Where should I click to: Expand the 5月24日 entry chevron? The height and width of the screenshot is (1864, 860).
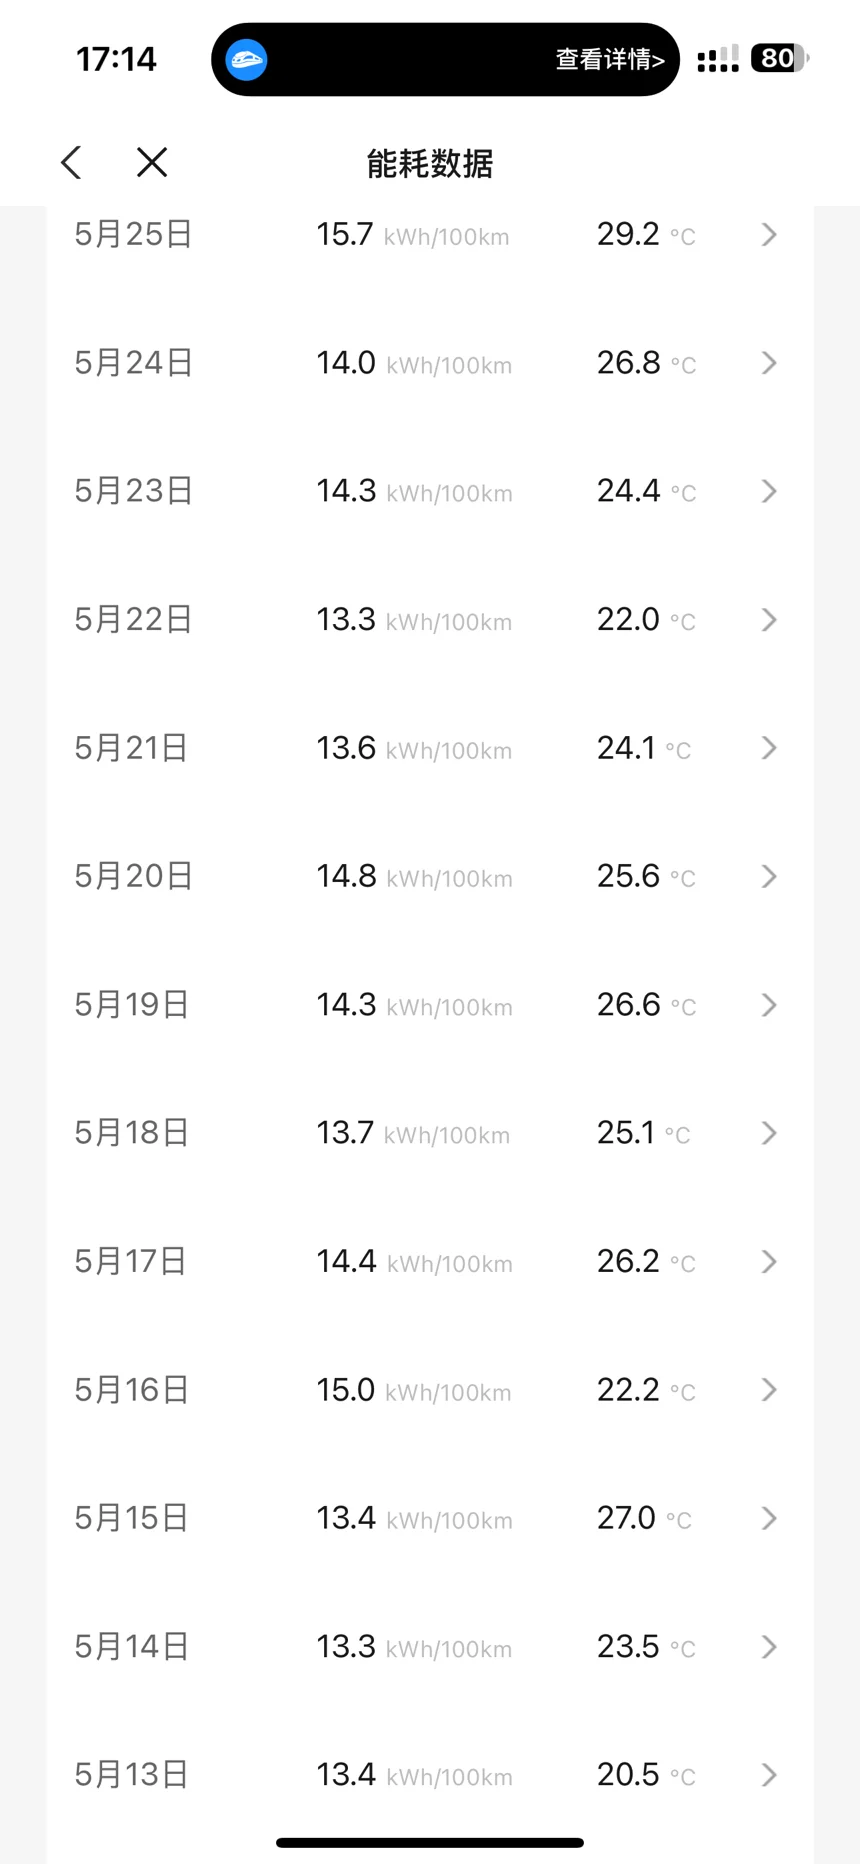pos(769,363)
